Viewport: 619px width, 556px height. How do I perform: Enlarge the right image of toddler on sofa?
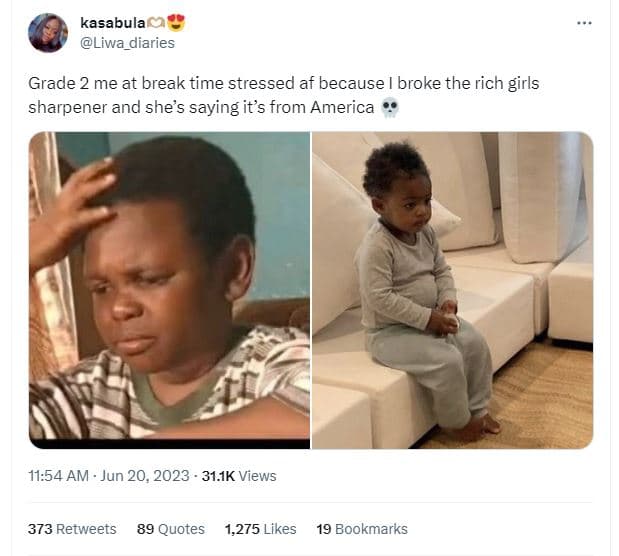tap(452, 290)
